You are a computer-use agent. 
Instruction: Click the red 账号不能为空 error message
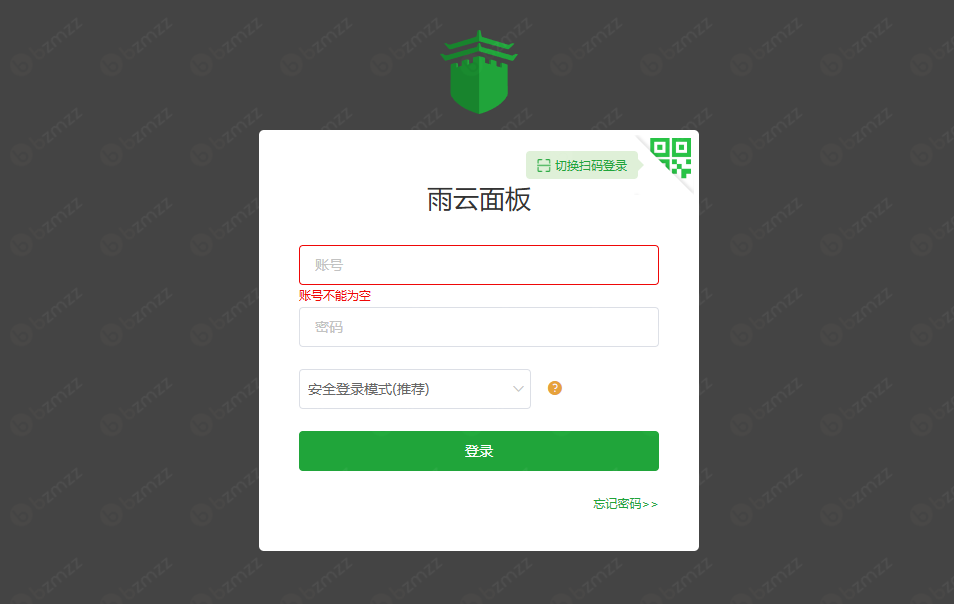pos(335,296)
